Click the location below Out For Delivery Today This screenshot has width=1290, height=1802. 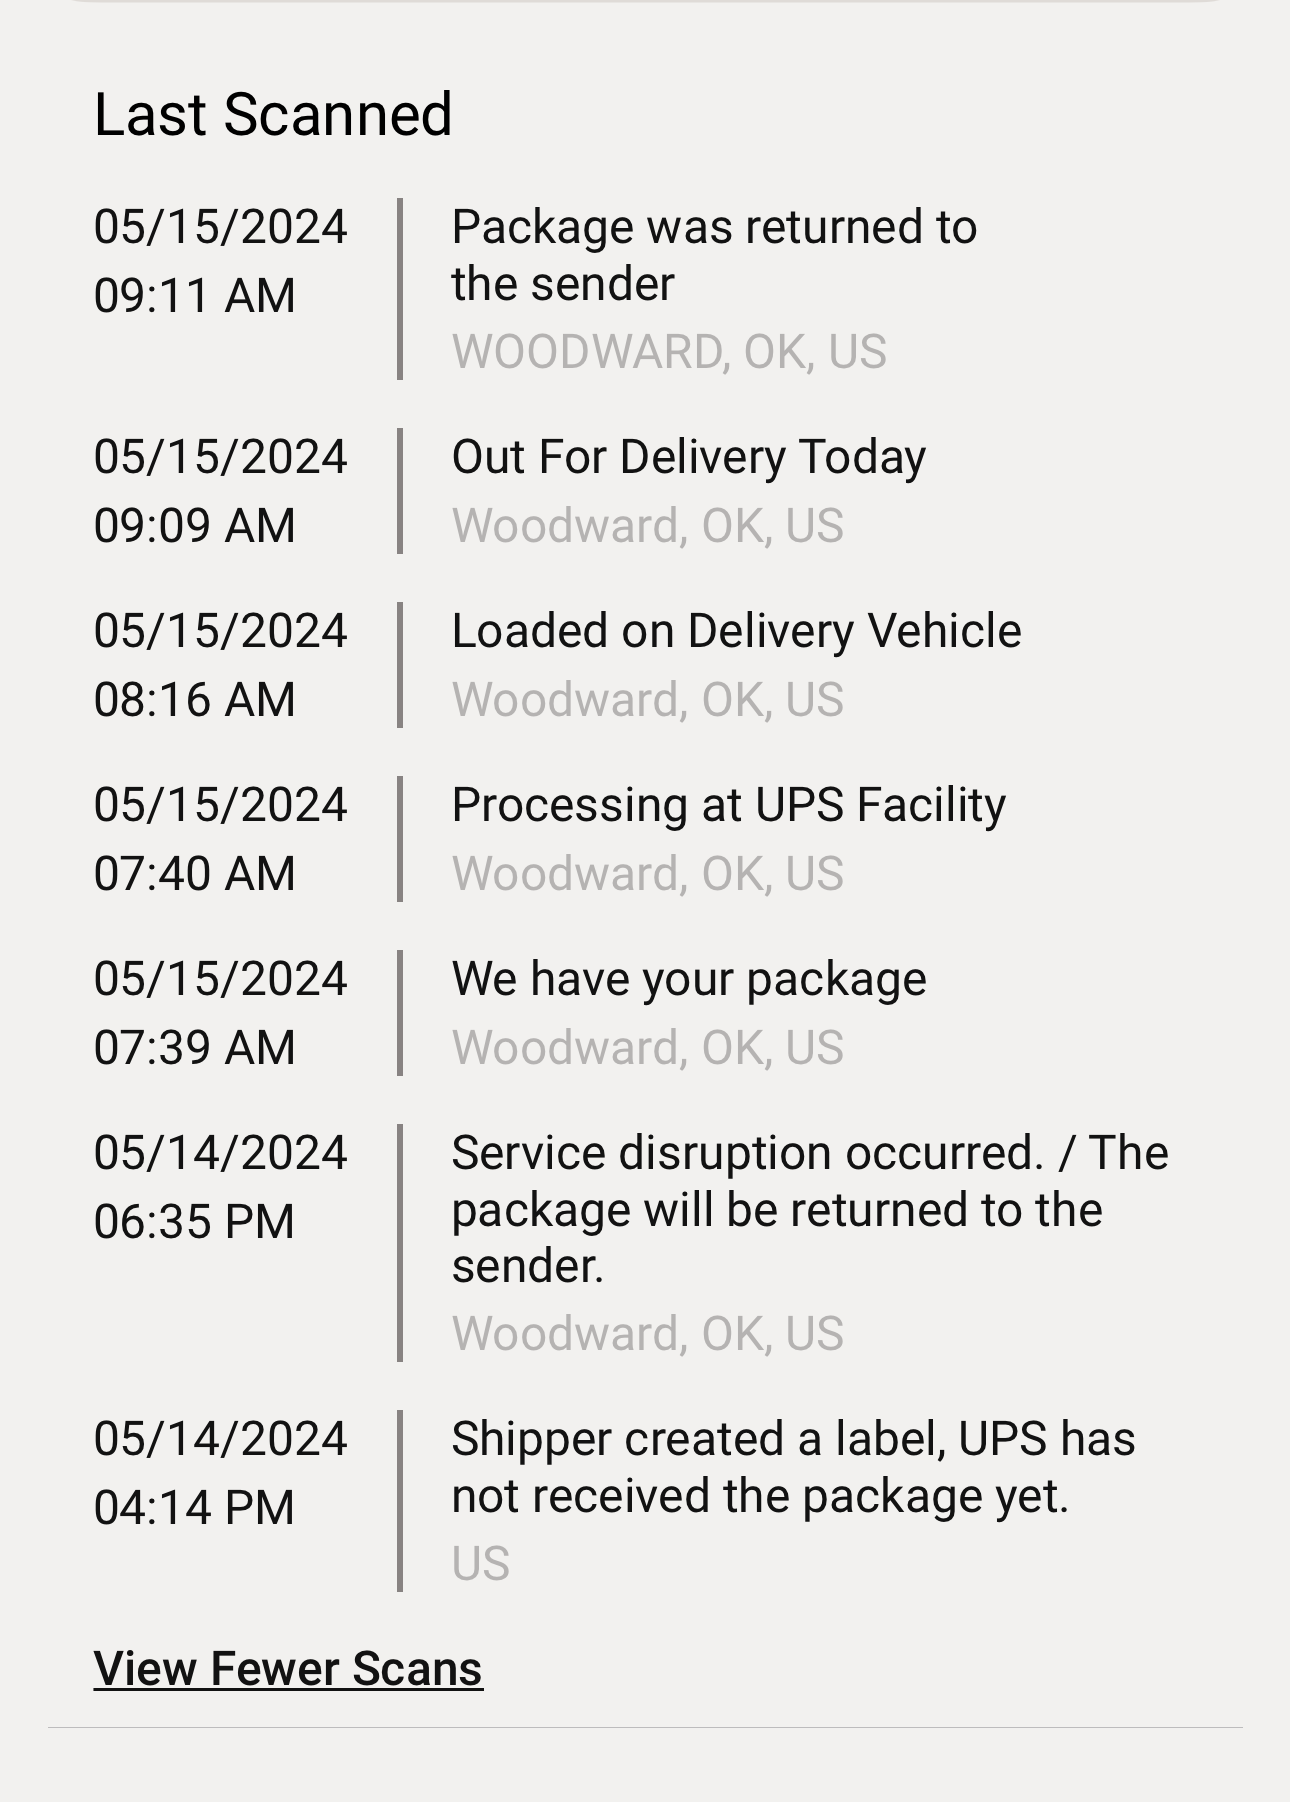click(648, 526)
